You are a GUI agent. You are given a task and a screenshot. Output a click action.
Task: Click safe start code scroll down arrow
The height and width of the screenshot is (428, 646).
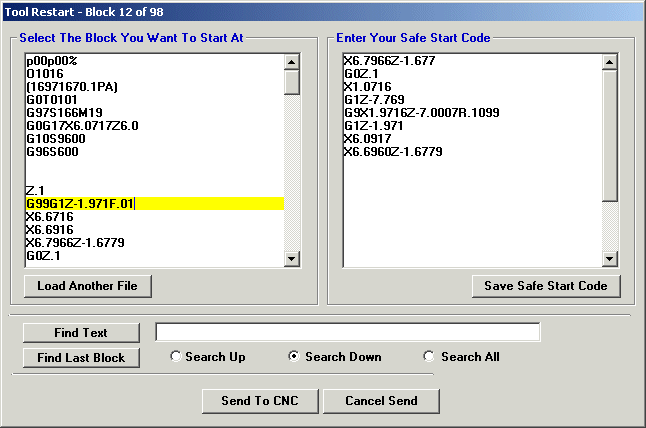point(609,259)
